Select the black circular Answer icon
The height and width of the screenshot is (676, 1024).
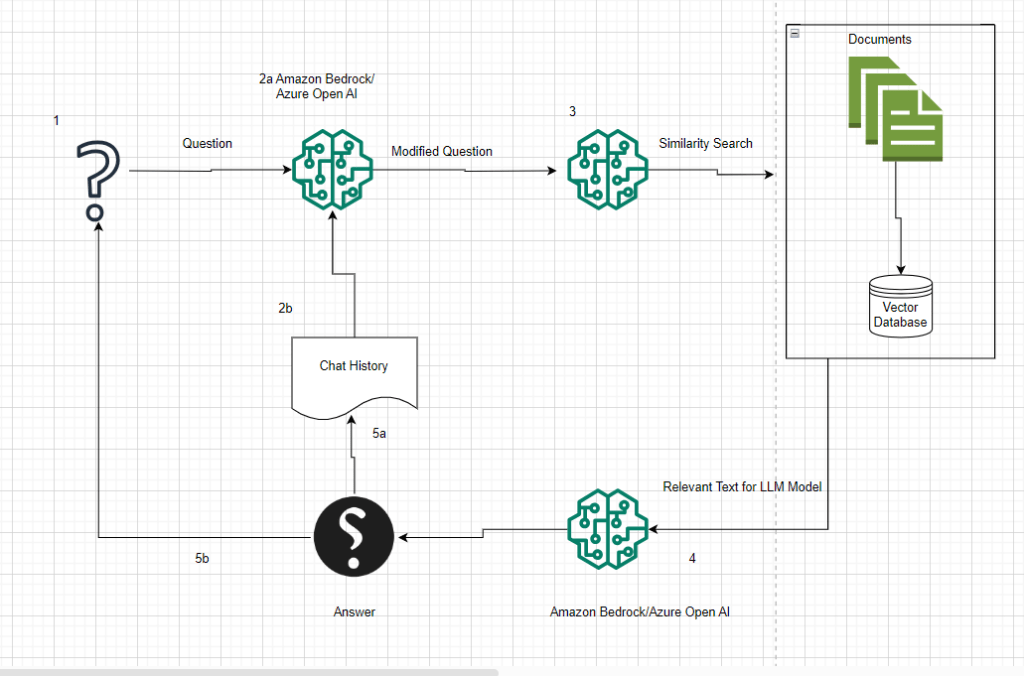point(353,536)
